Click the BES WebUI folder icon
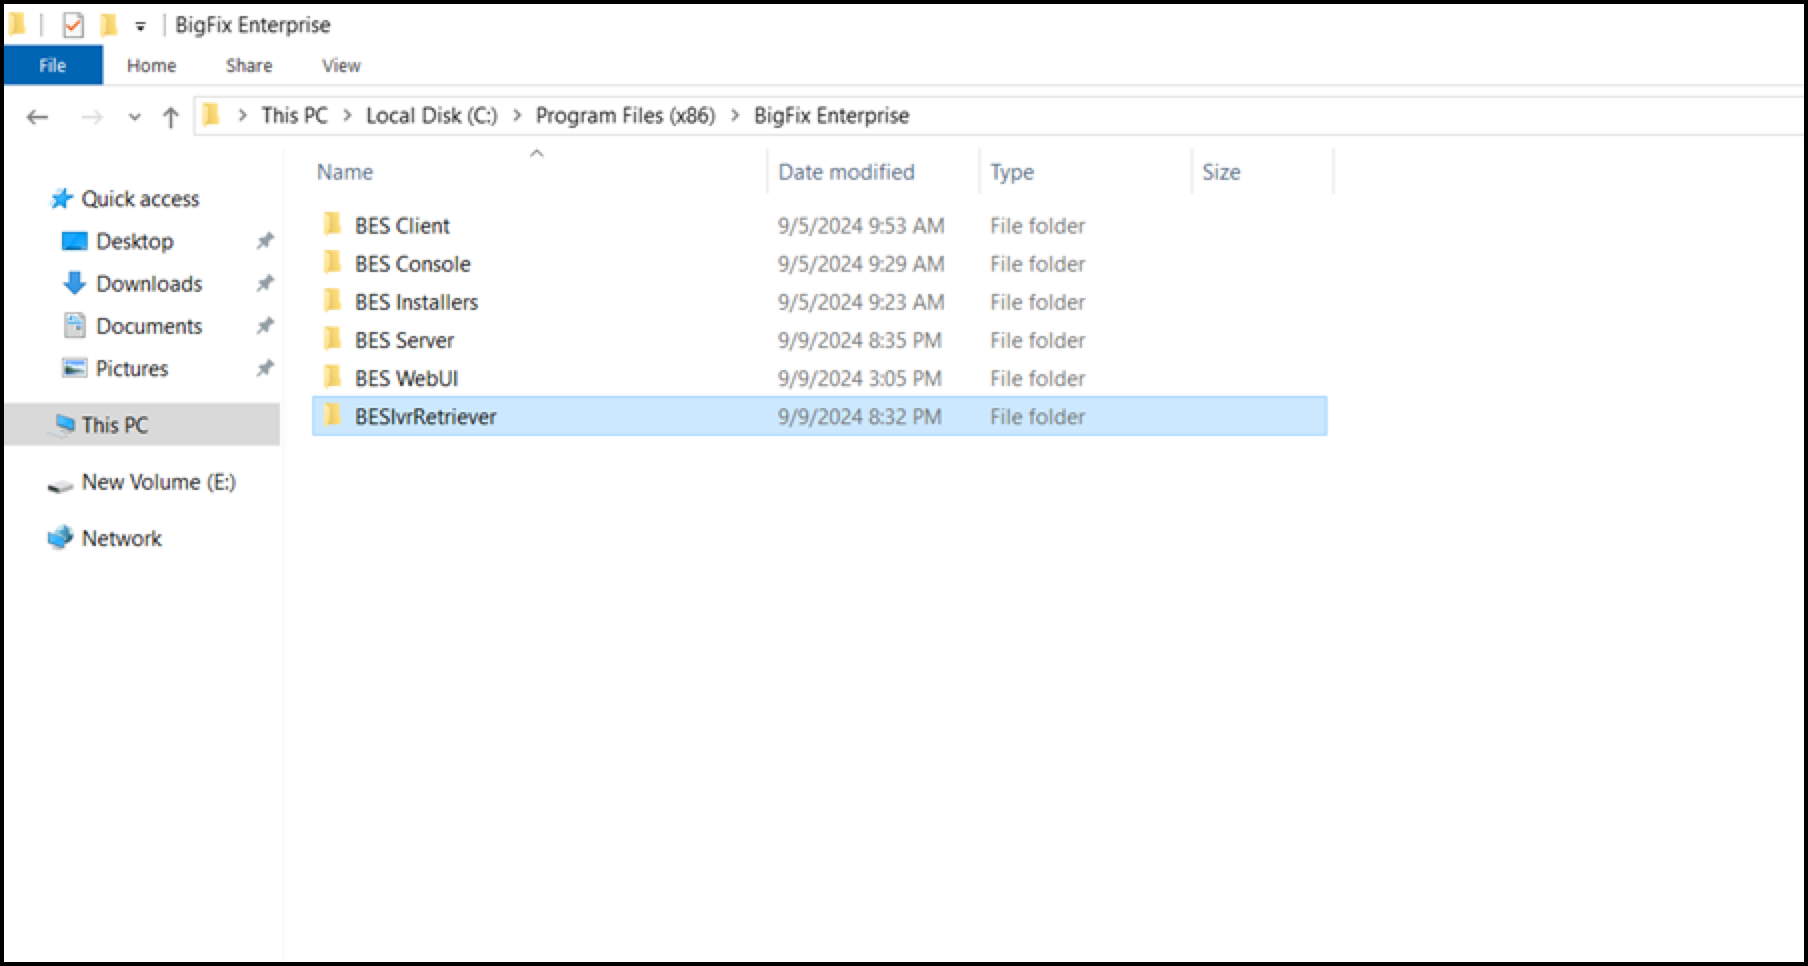This screenshot has width=1808, height=966. (x=332, y=376)
